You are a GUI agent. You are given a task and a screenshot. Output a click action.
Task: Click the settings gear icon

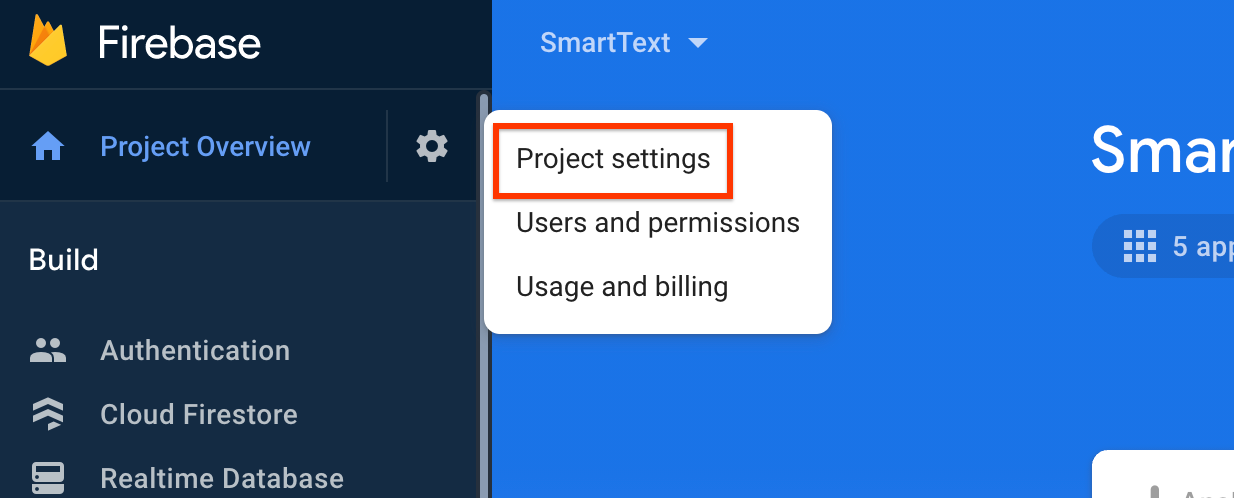click(x=432, y=146)
